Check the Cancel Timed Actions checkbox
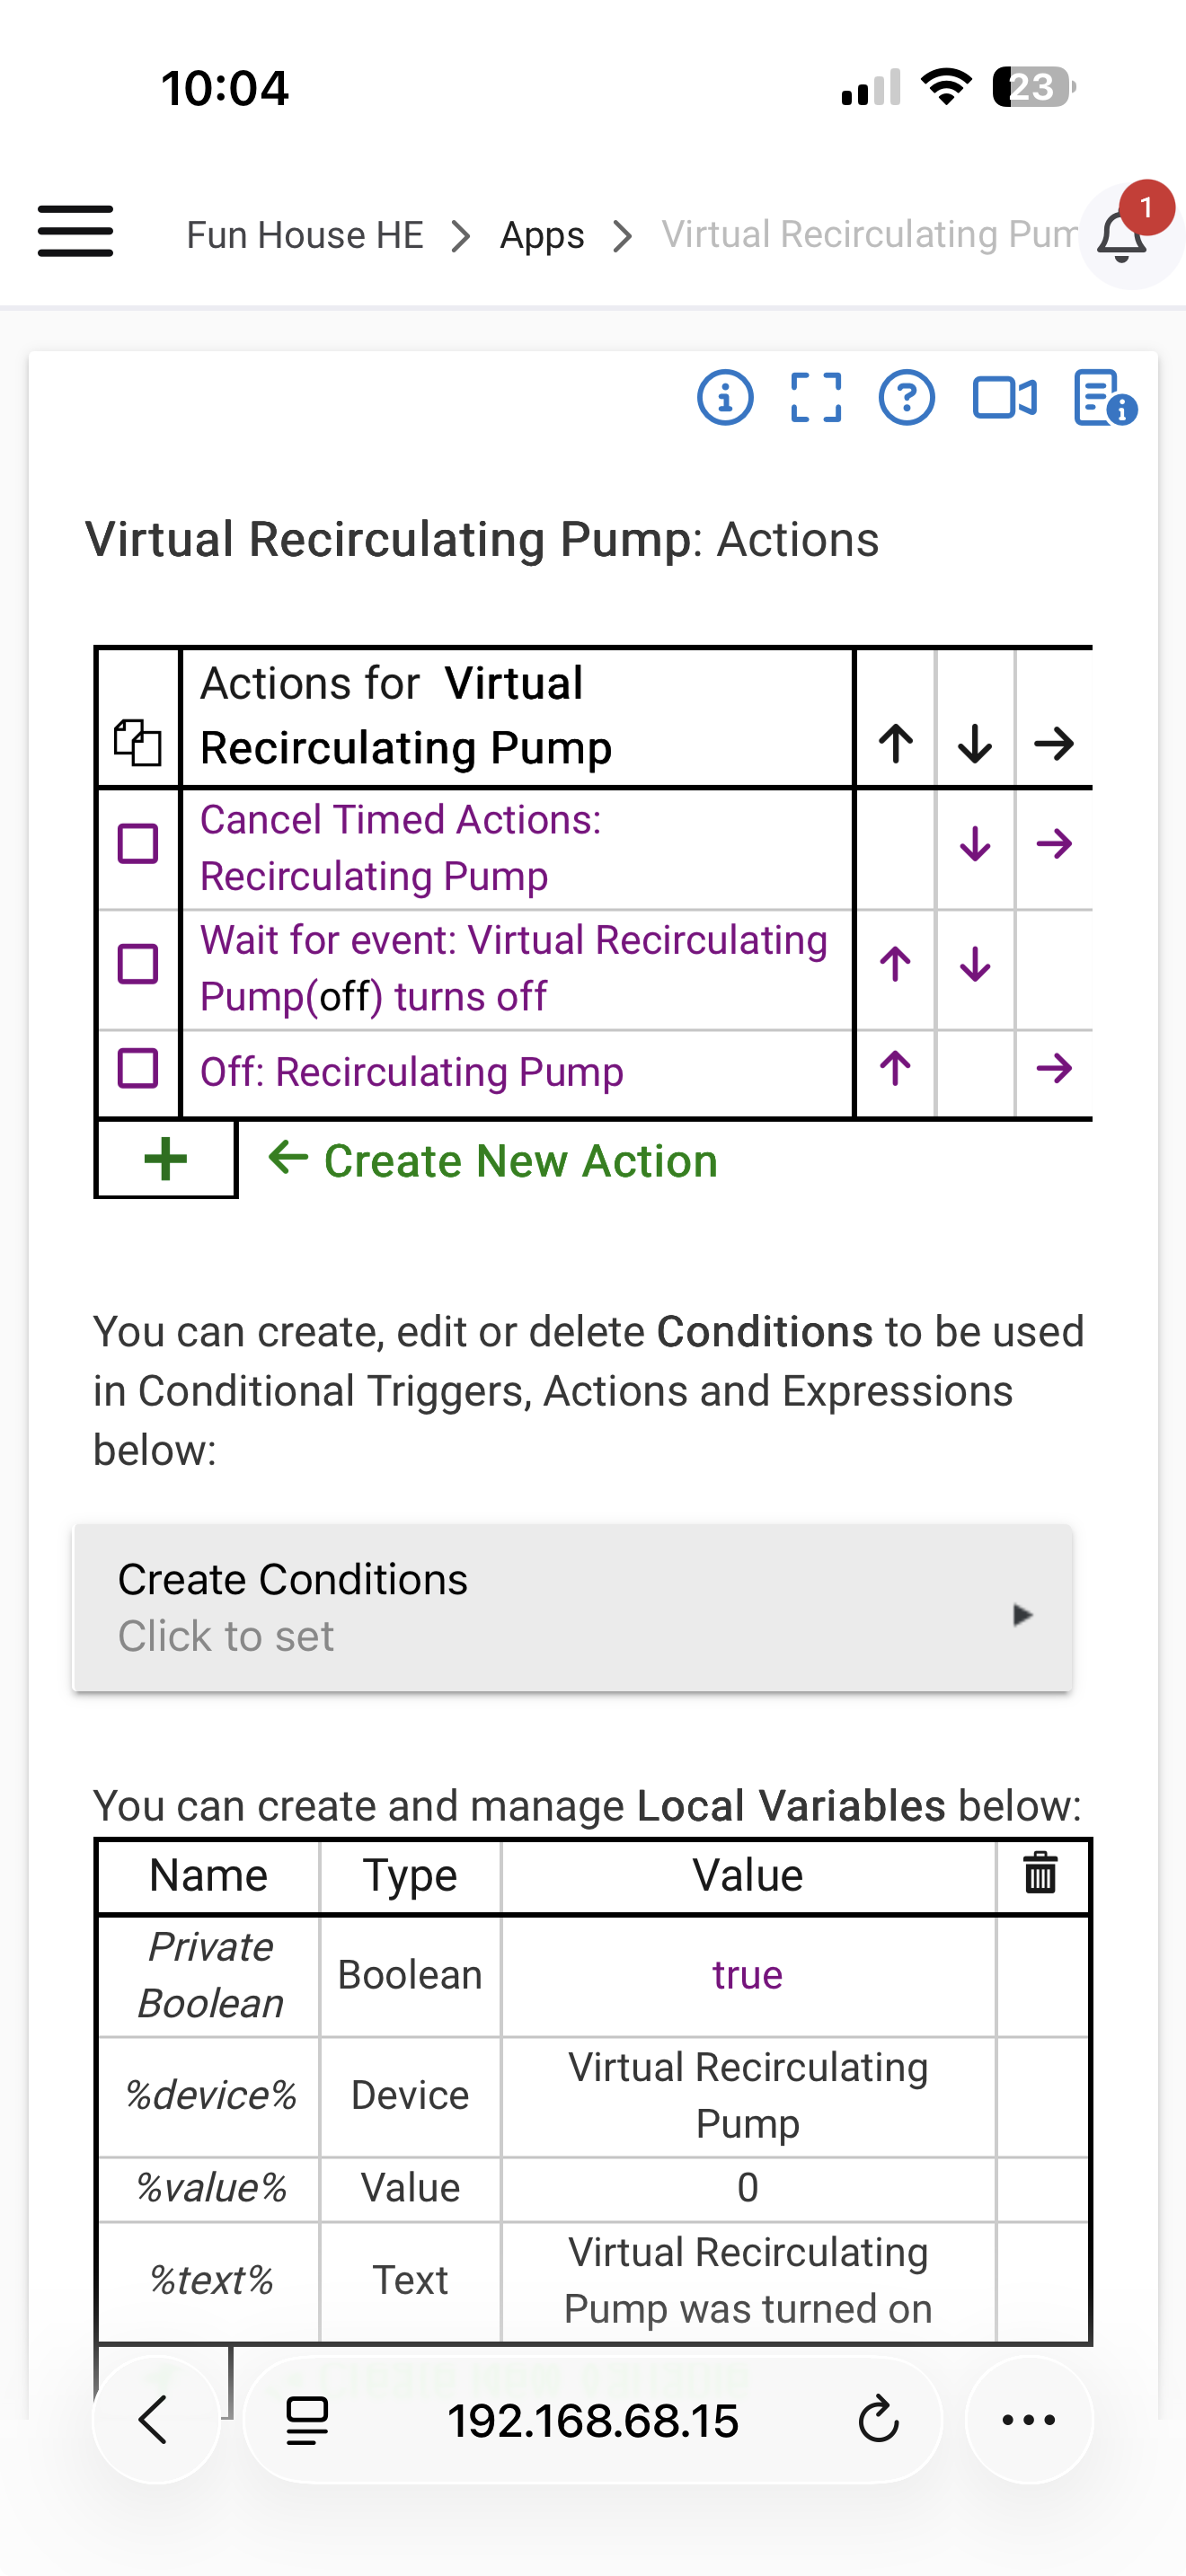Image resolution: width=1186 pixels, height=2576 pixels. [x=138, y=845]
